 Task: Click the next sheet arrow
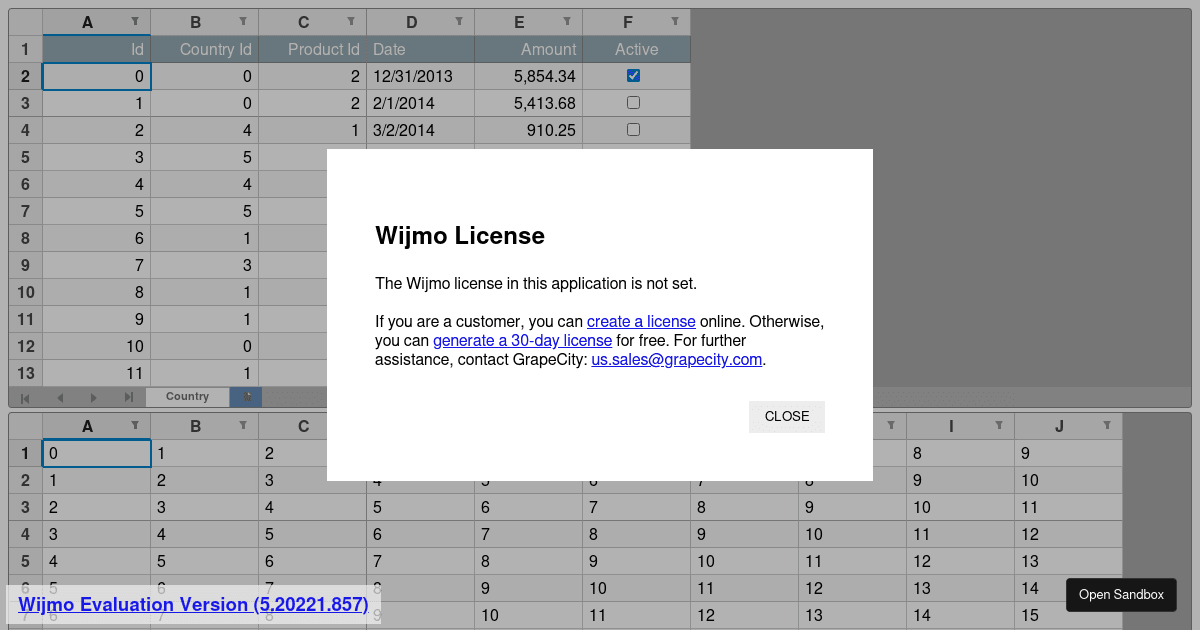pyautogui.click(x=94, y=397)
